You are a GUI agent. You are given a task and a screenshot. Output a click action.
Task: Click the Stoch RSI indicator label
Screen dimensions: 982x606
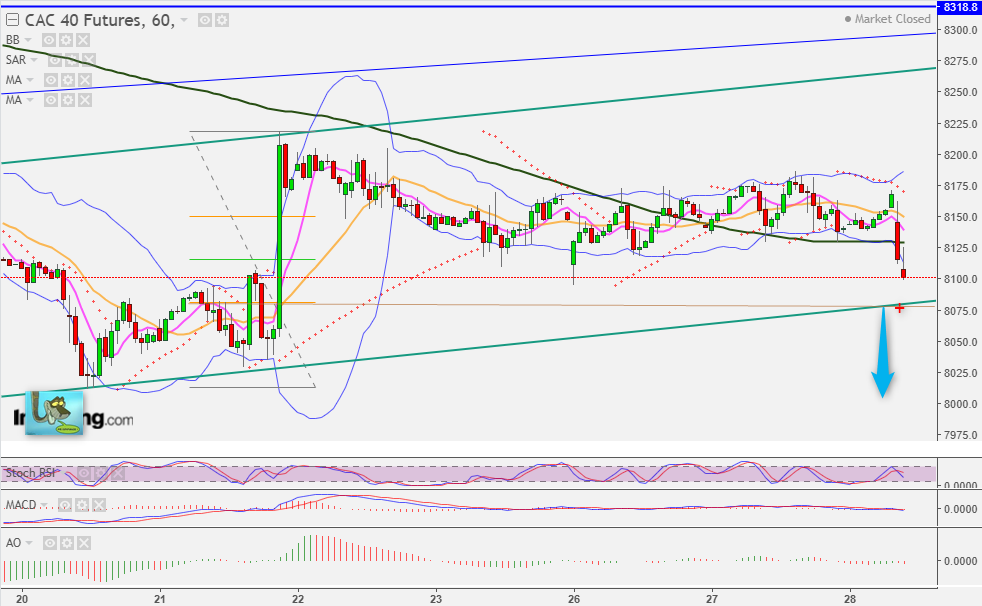pos(30,473)
